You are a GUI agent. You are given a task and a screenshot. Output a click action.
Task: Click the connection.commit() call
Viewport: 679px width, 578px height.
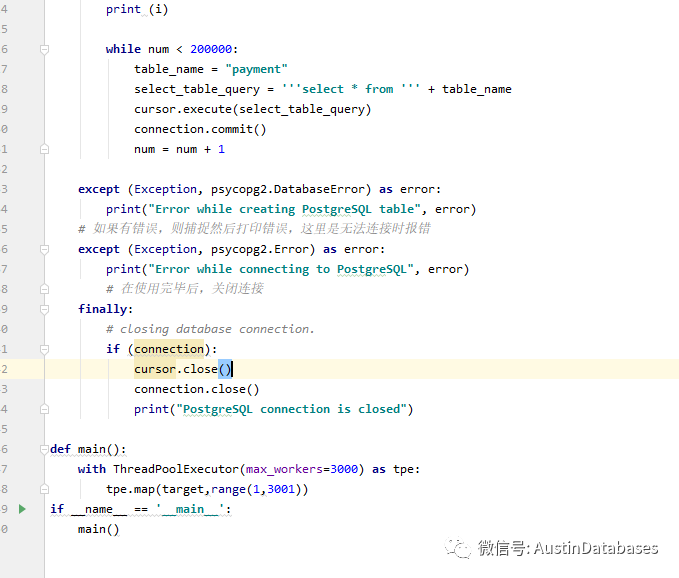pos(200,129)
